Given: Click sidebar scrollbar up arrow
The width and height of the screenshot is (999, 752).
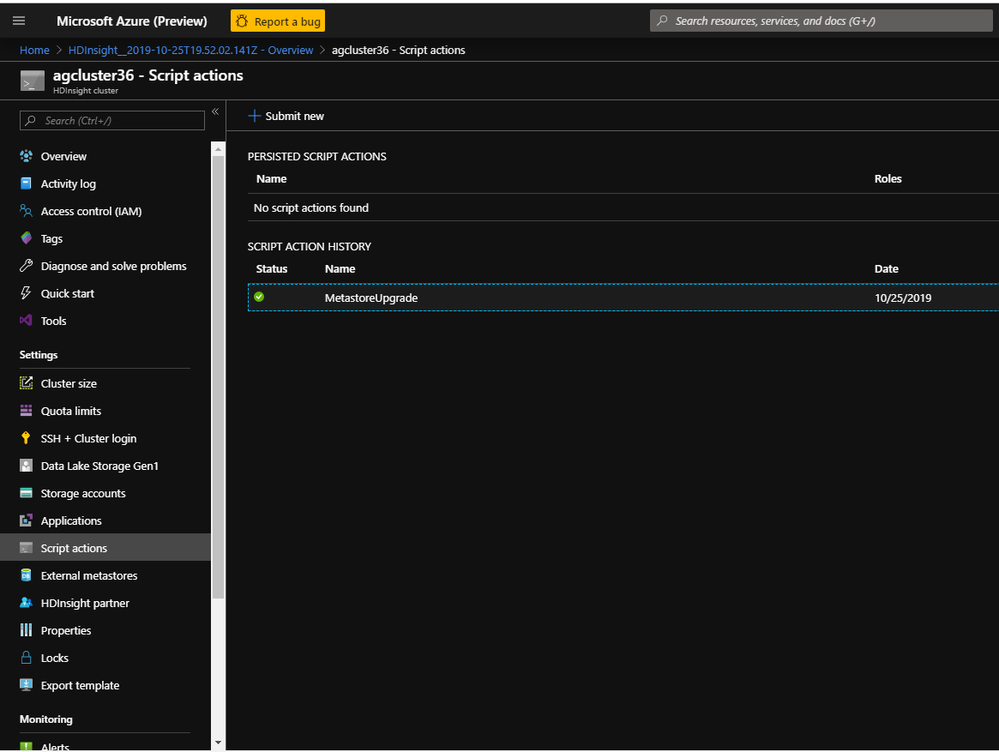Looking at the screenshot, I should (x=218, y=149).
